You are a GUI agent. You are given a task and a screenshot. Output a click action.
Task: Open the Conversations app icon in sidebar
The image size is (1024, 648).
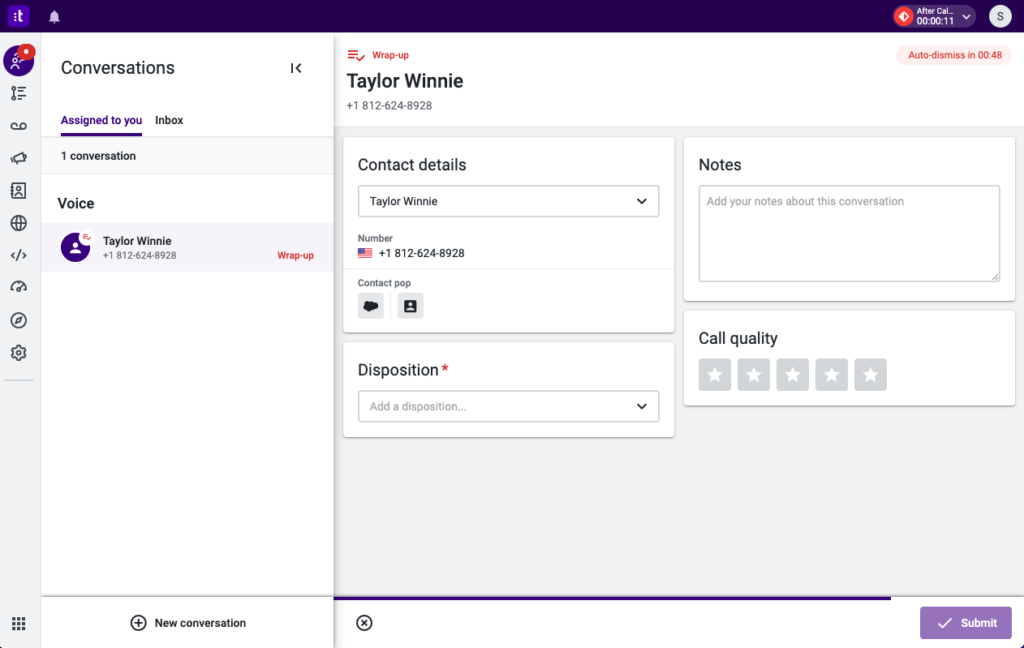point(18,61)
